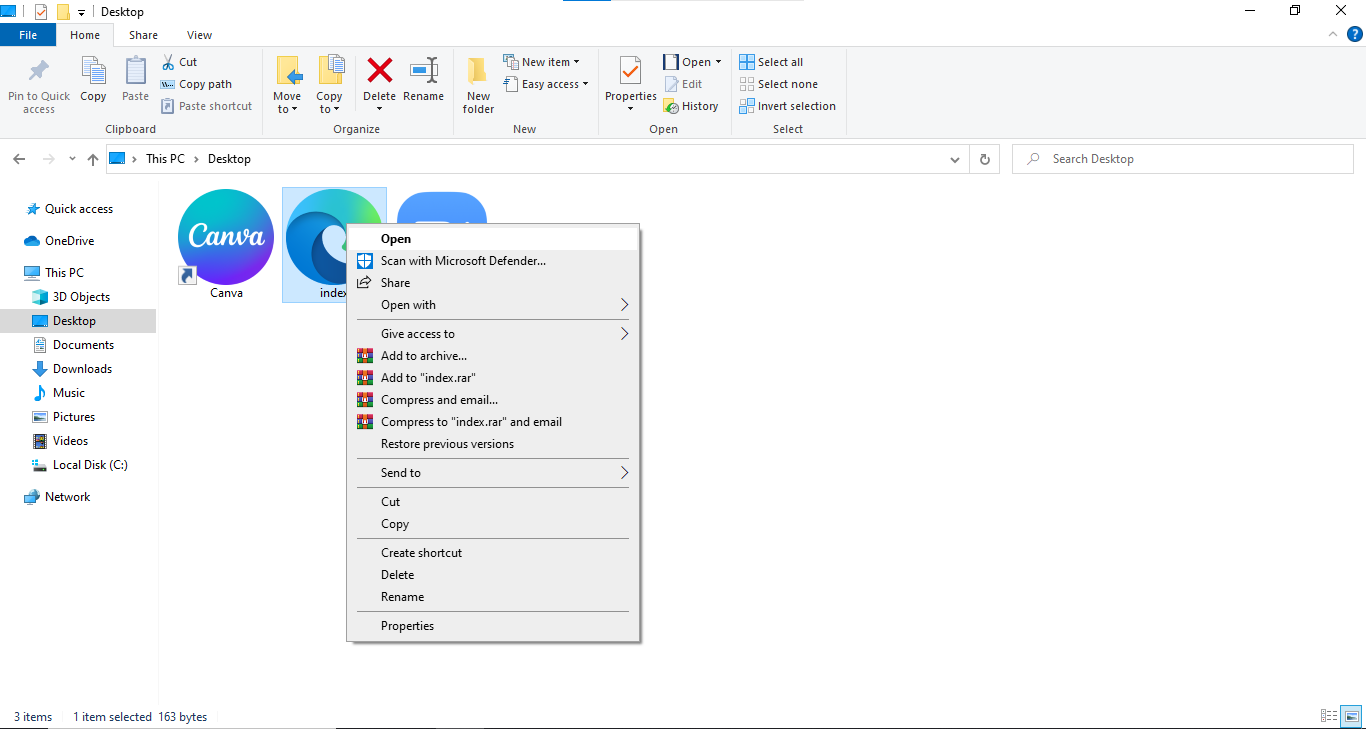1366x729 pixels.
Task: Click the Back navigation arrow
Action: [19, 159]
